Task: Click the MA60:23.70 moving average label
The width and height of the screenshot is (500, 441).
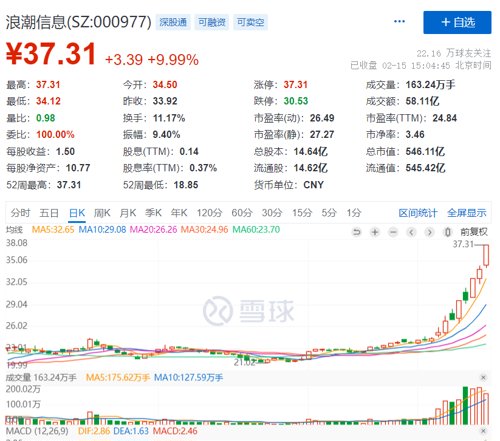Action: 256,229
